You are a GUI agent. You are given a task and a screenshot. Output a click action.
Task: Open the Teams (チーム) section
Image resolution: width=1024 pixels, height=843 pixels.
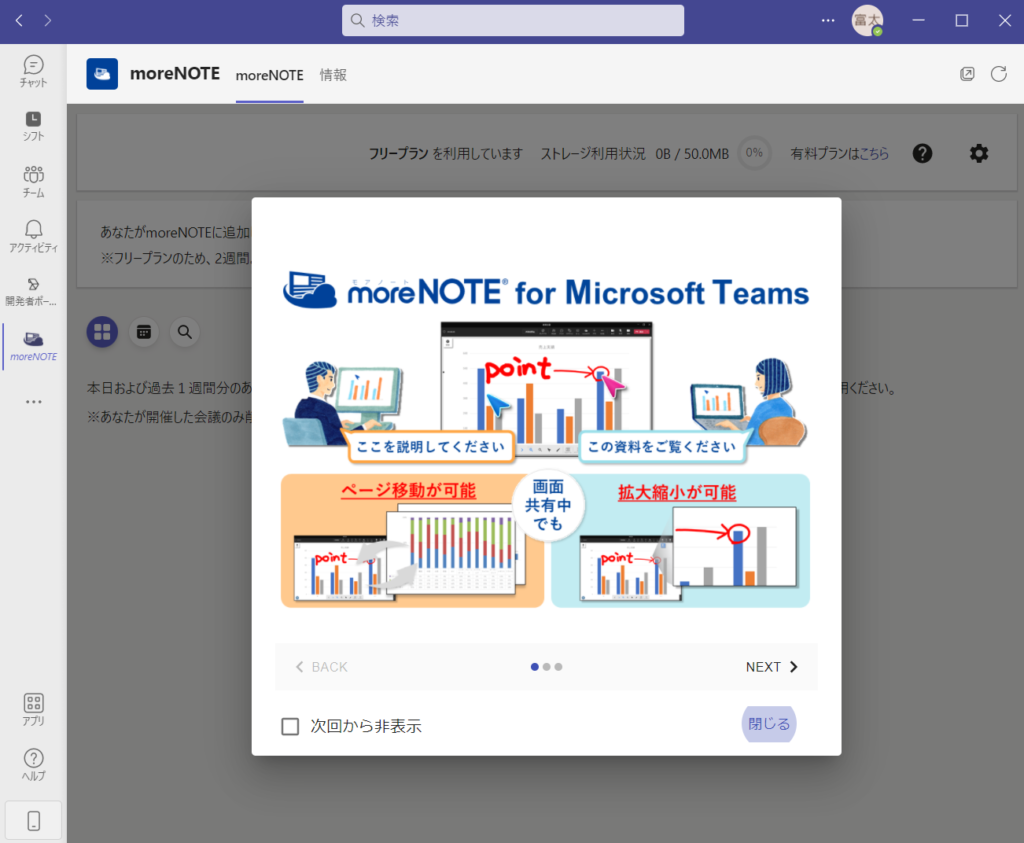[x=33, y=182]
